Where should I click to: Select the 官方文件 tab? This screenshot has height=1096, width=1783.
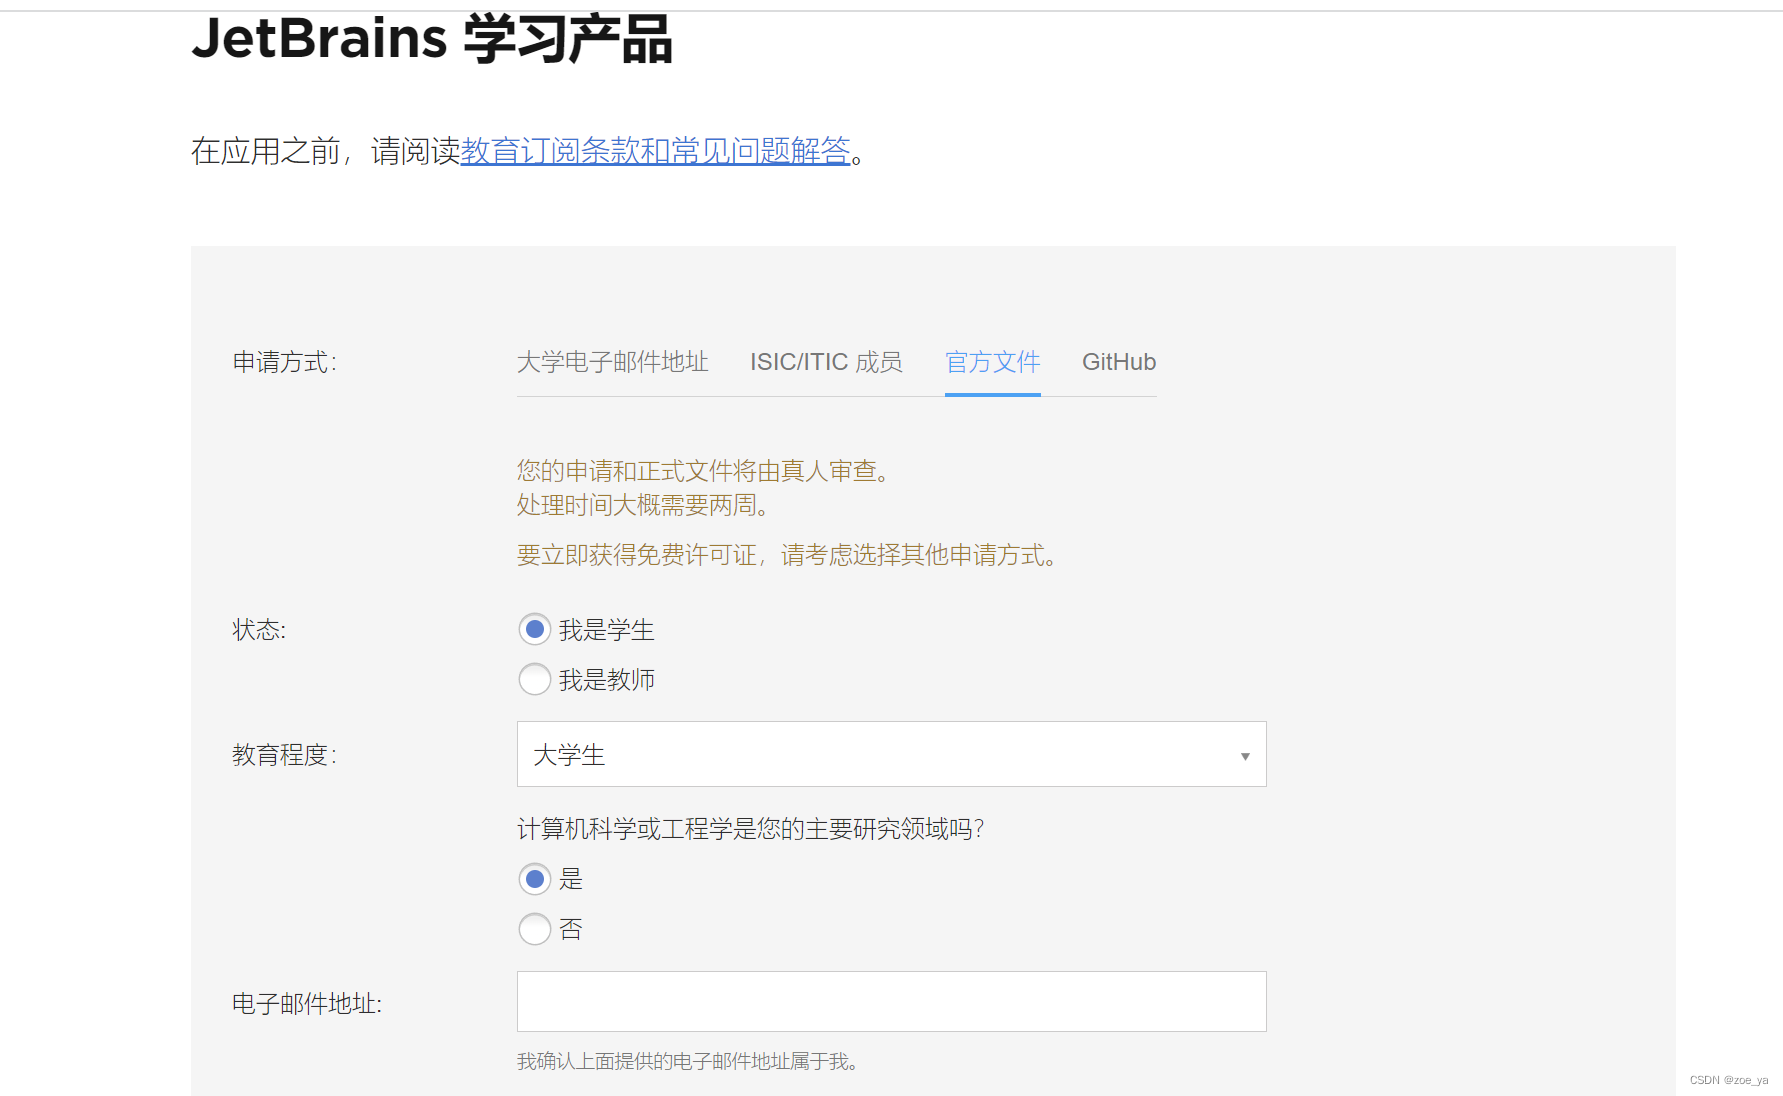tap(993, 362)
